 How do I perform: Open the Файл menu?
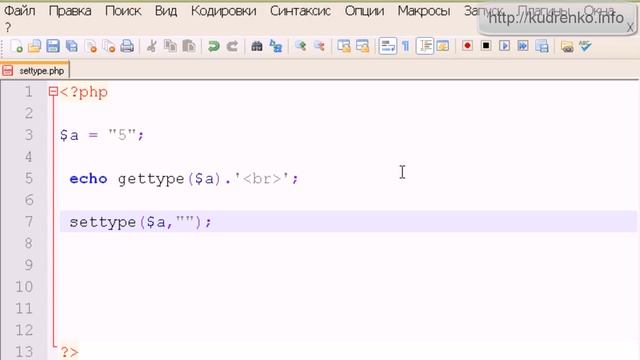tap(20, 11)
